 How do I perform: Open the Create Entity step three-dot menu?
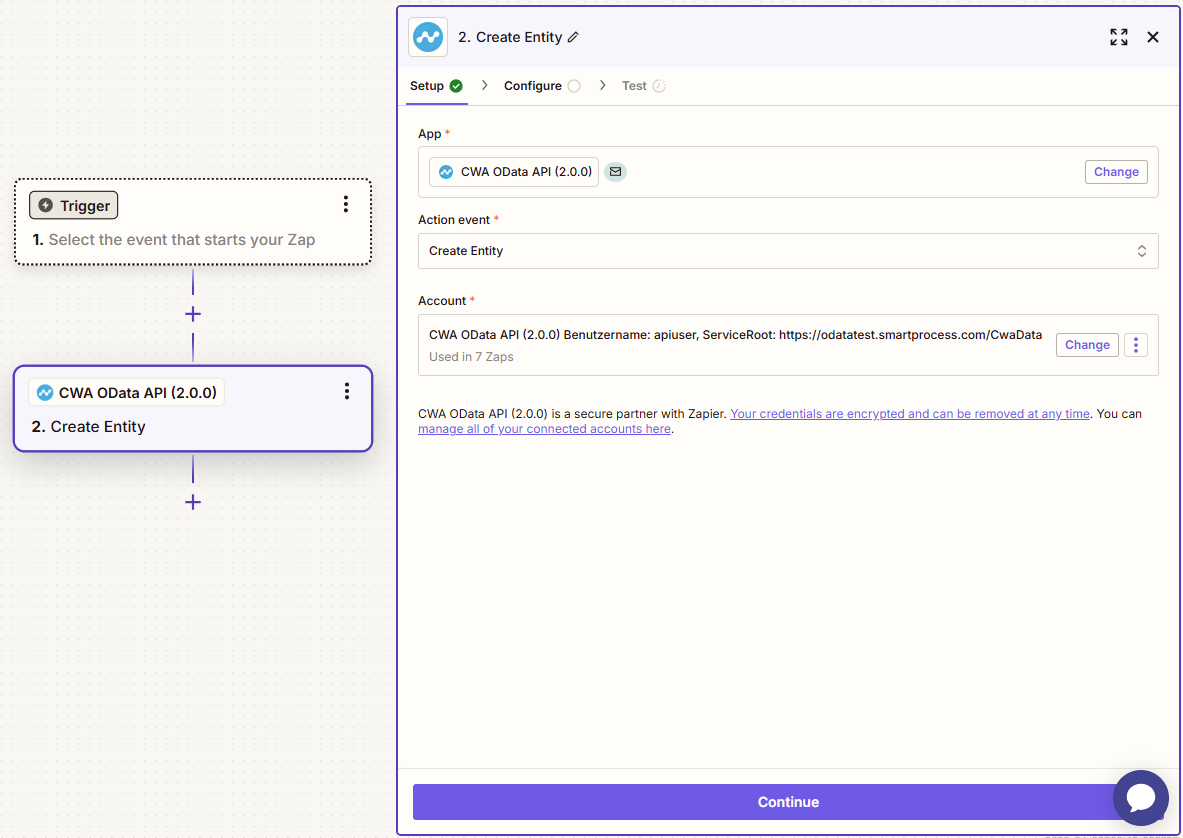click(x=347, y=391)
